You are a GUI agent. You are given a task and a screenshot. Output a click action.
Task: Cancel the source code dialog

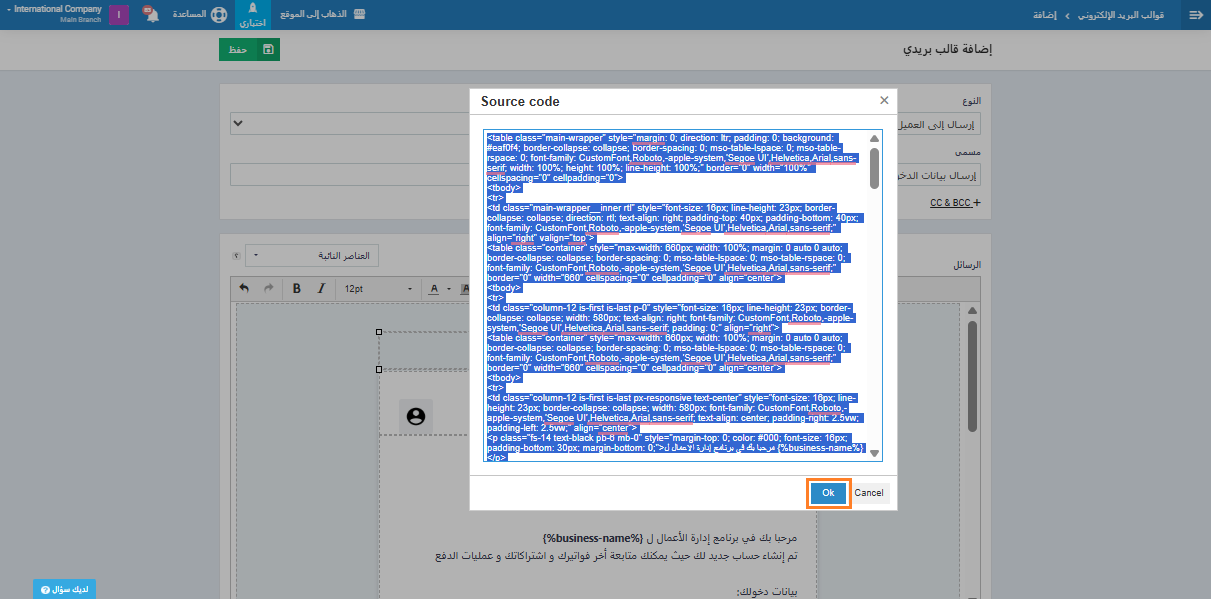tap(868, 493)
